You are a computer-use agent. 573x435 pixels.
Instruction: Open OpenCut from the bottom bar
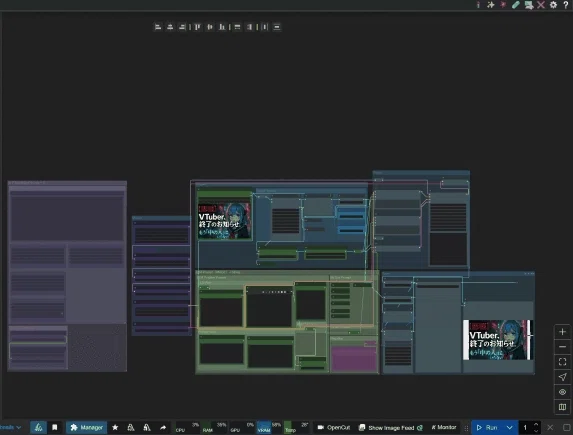[333, 427]
